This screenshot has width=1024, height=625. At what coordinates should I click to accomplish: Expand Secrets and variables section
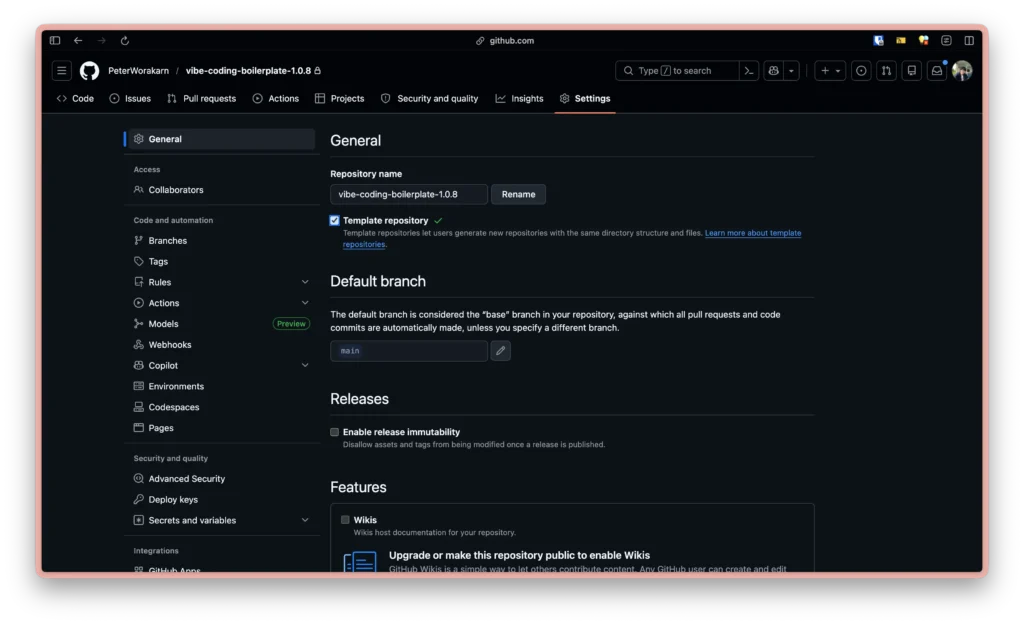tap(305, 521)
